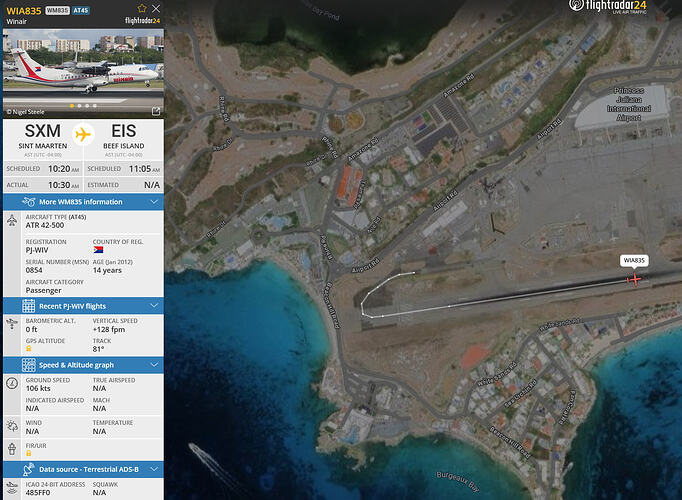The image size is (682, 500).
Task: Click the Passenger aircraft category value
Action: point(43,290)
